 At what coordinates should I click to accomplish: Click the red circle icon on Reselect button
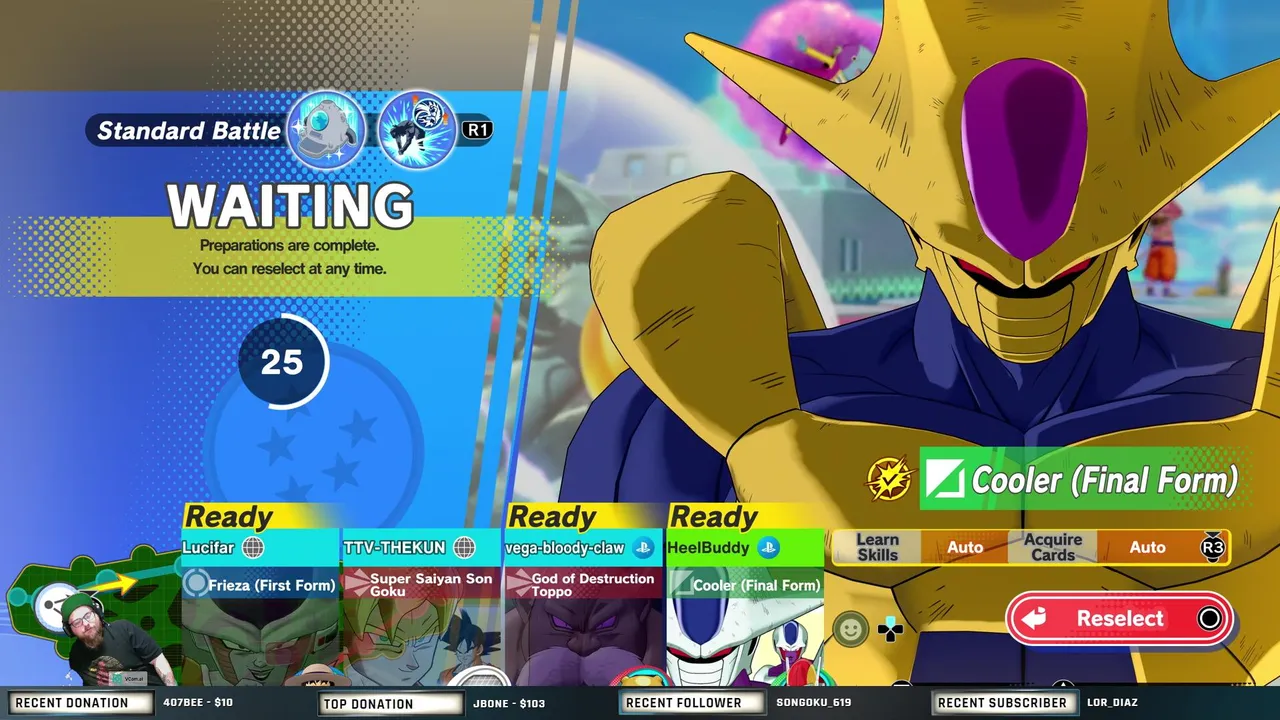pos(1209,619)
